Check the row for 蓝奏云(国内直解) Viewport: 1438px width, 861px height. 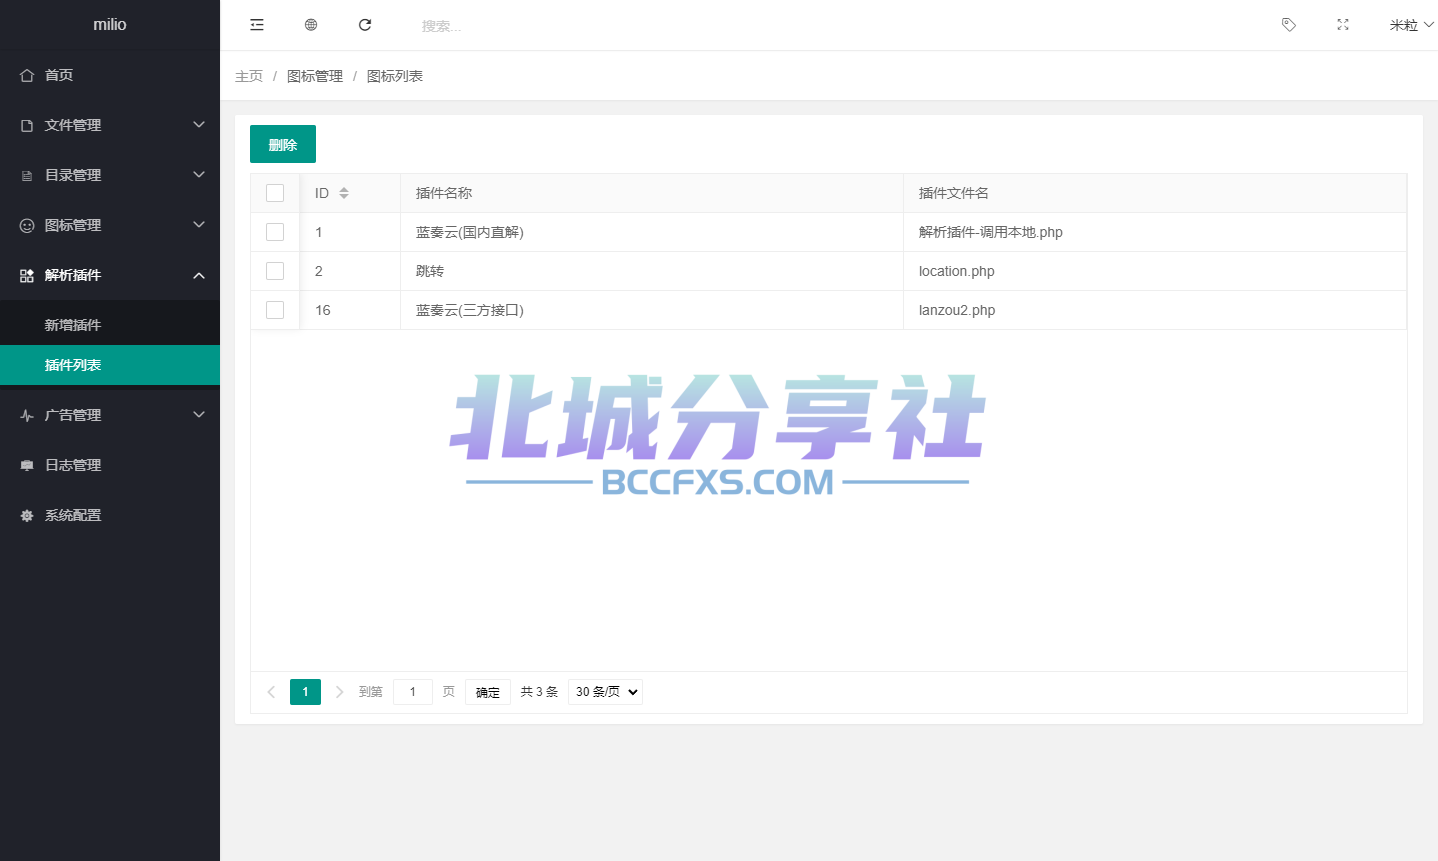click(275, 232)
